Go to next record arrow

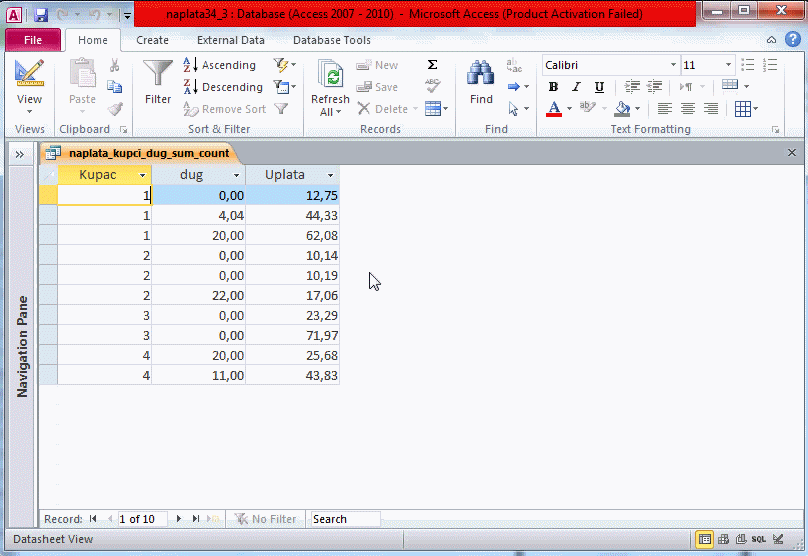179,519
